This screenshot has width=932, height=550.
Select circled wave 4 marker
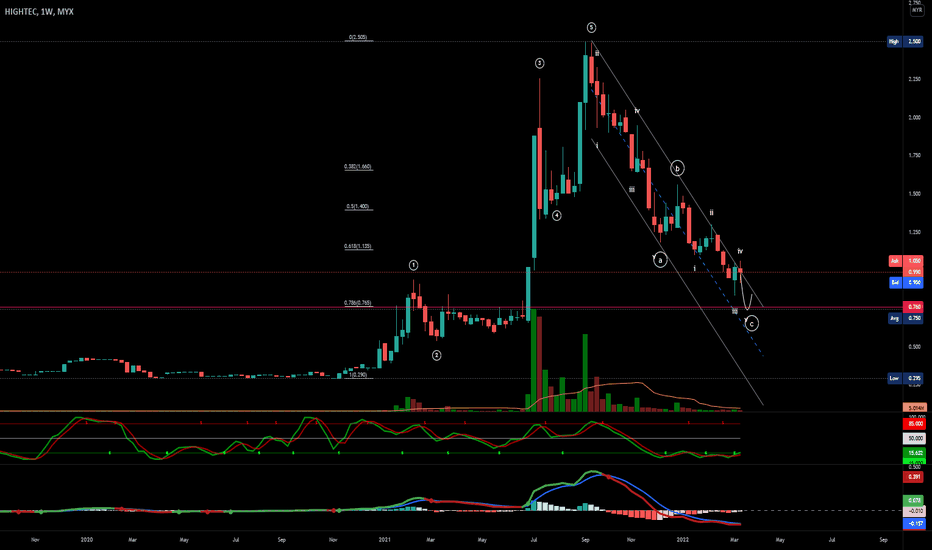click(556, 216)
